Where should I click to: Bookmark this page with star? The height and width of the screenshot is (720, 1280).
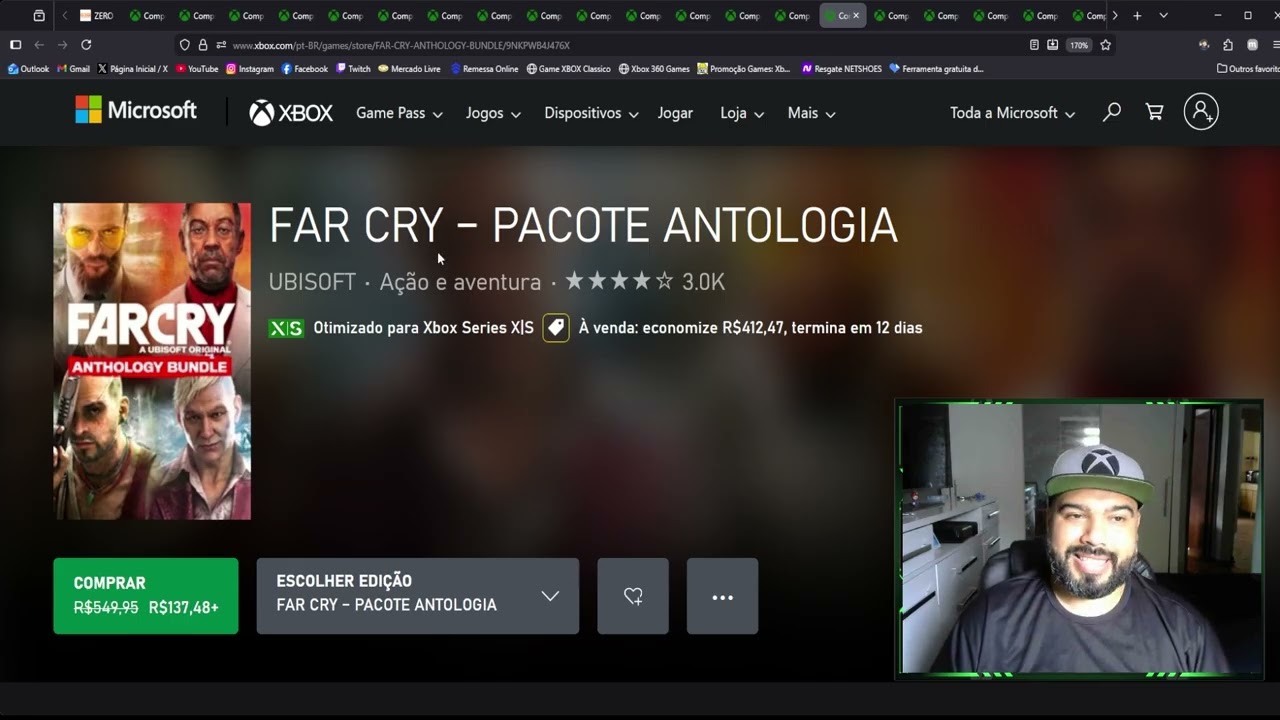(1105, 45)
